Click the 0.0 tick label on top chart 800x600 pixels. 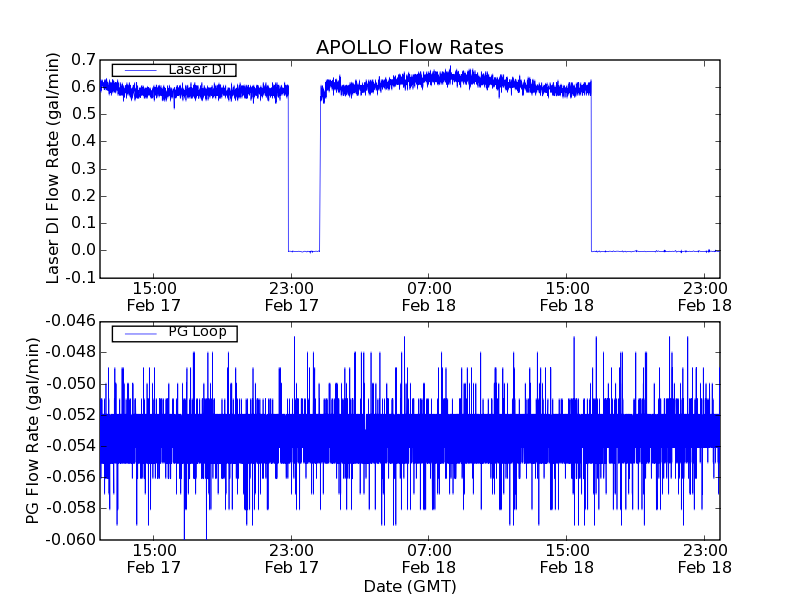click(x=83, y=250)
